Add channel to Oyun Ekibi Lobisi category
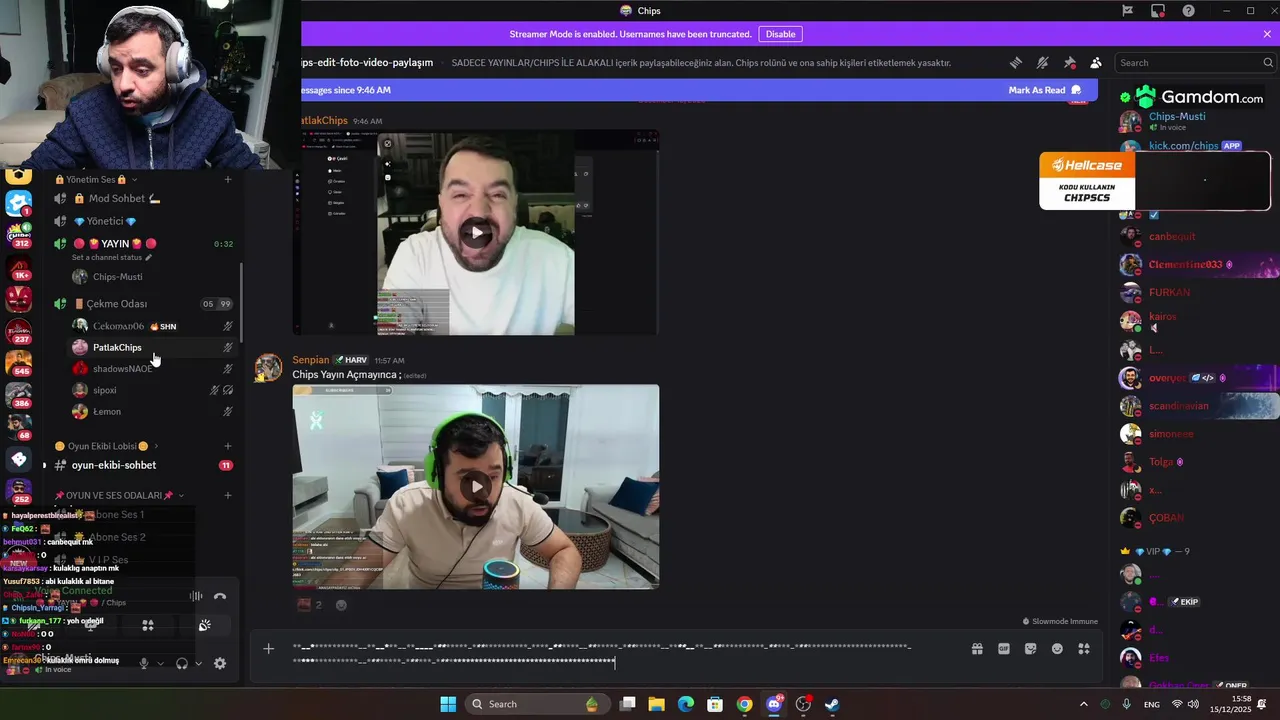 pyautogui.click(x=228, y=446)
